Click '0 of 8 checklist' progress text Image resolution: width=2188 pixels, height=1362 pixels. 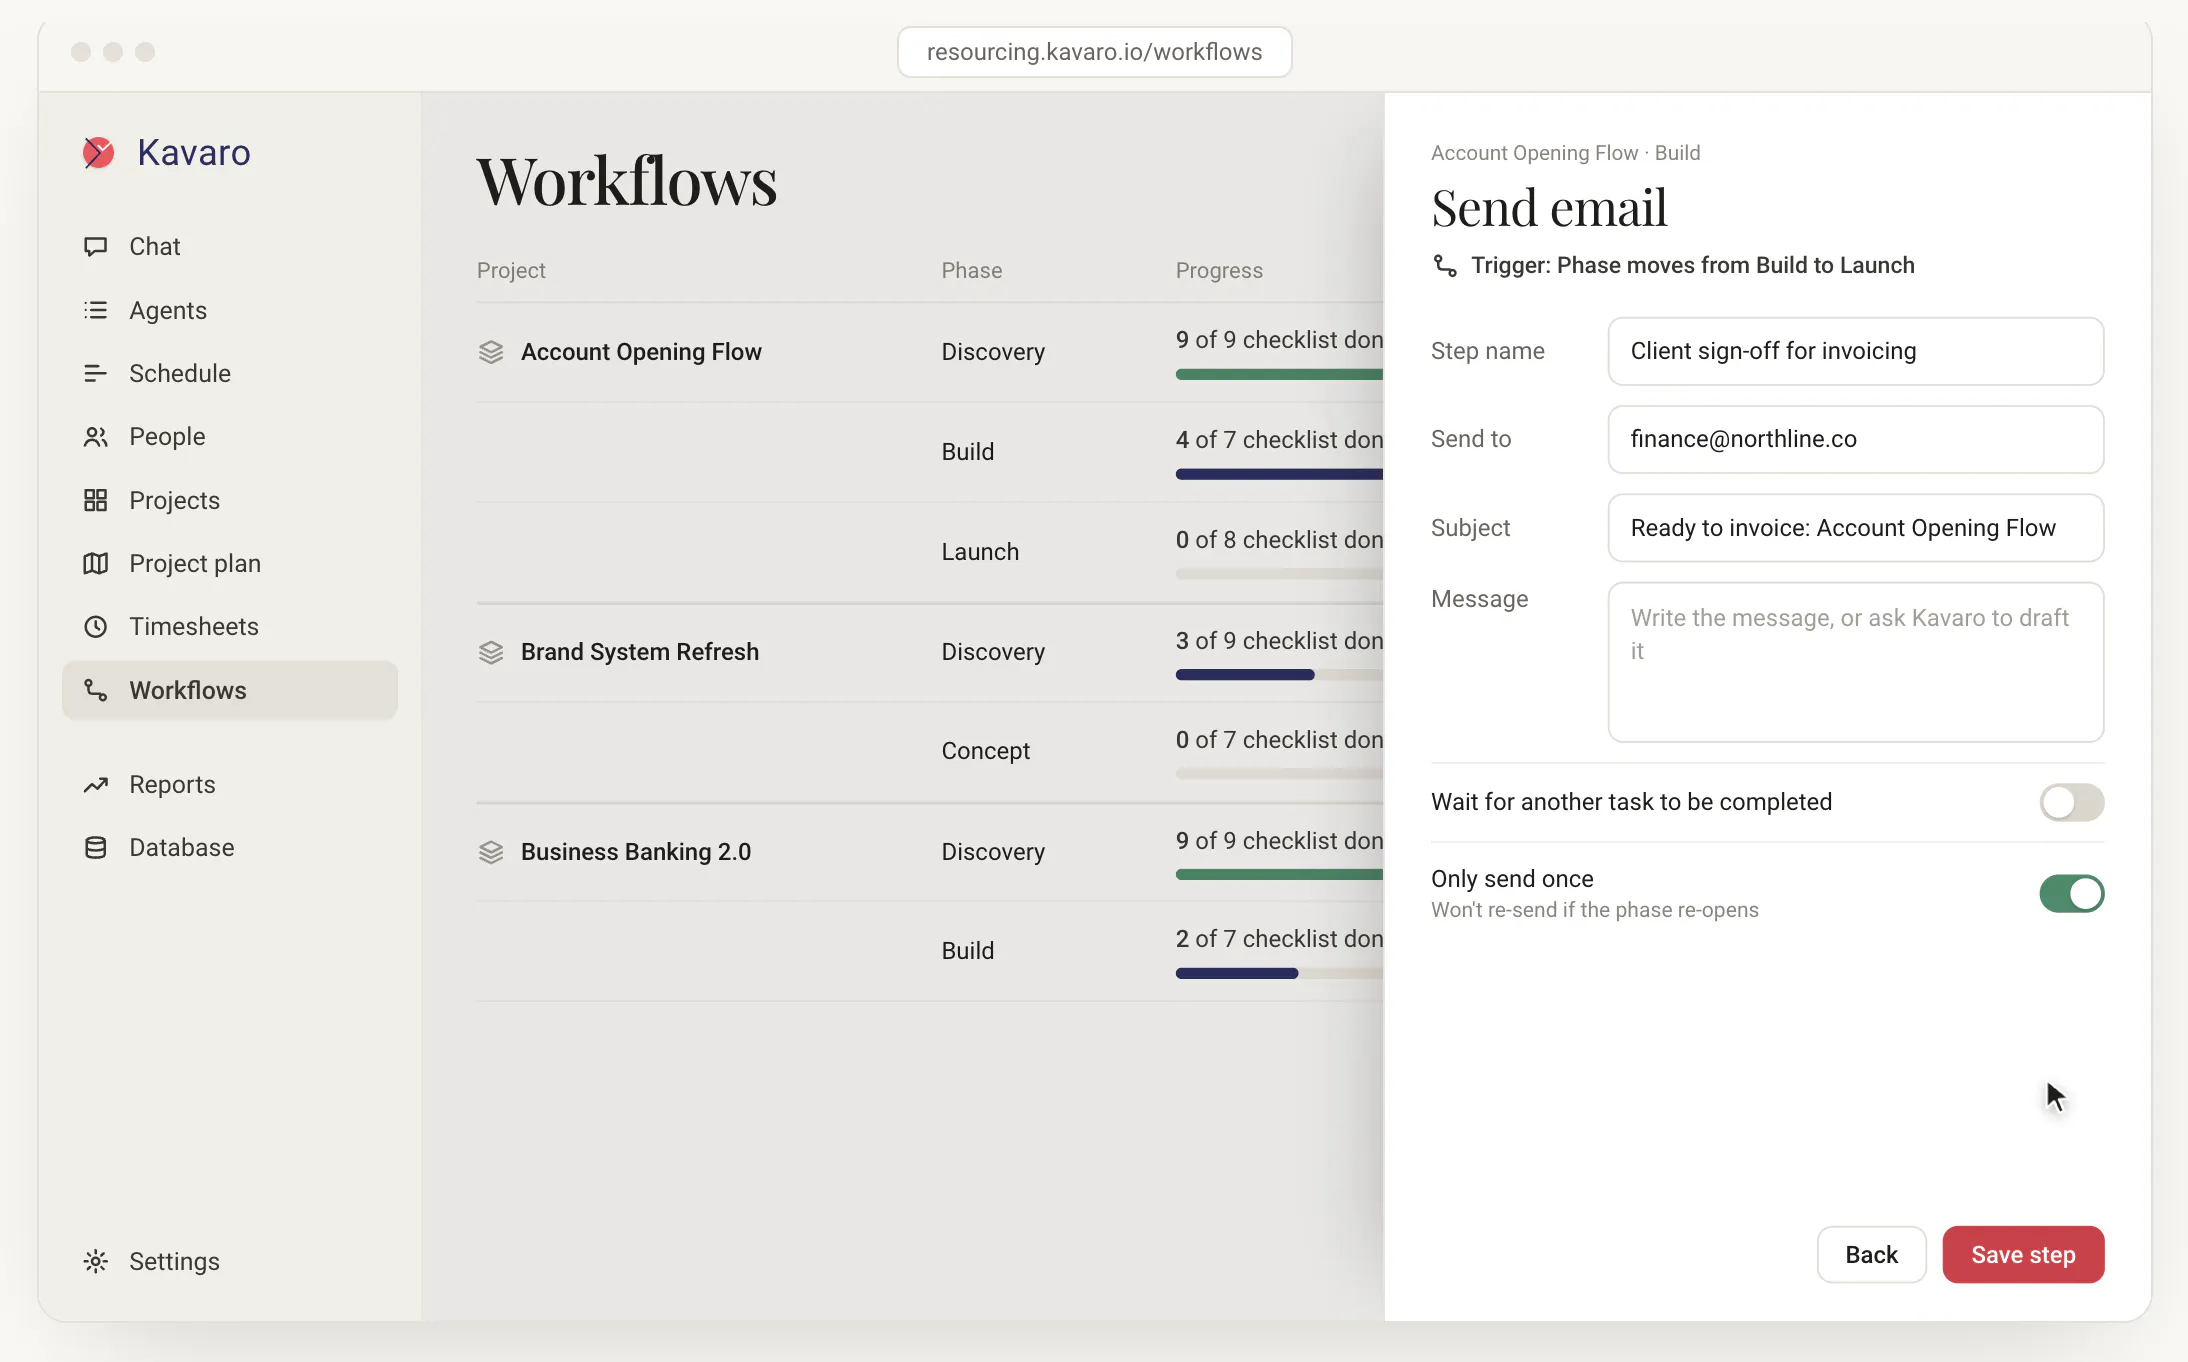click(x=1279, y=540)
